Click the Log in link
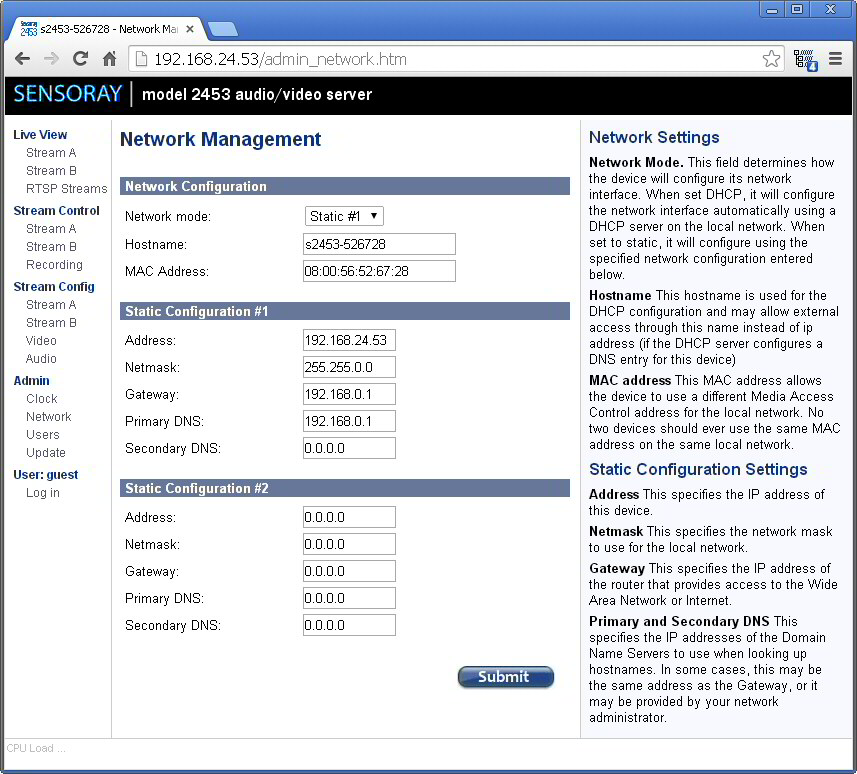Viewport: 857px width, 774px height. tap(43, 492)
